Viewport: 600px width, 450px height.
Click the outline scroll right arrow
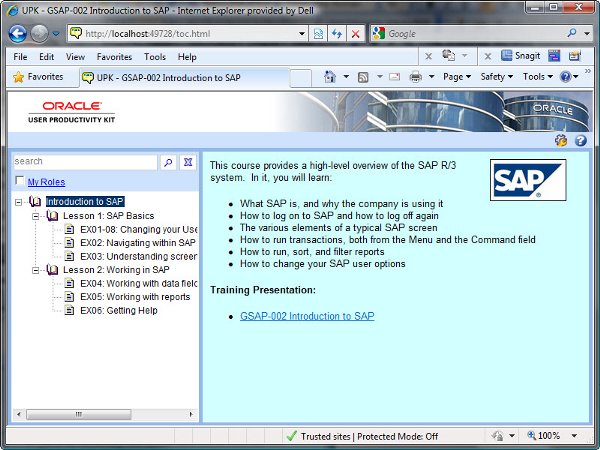click(191, 414)
